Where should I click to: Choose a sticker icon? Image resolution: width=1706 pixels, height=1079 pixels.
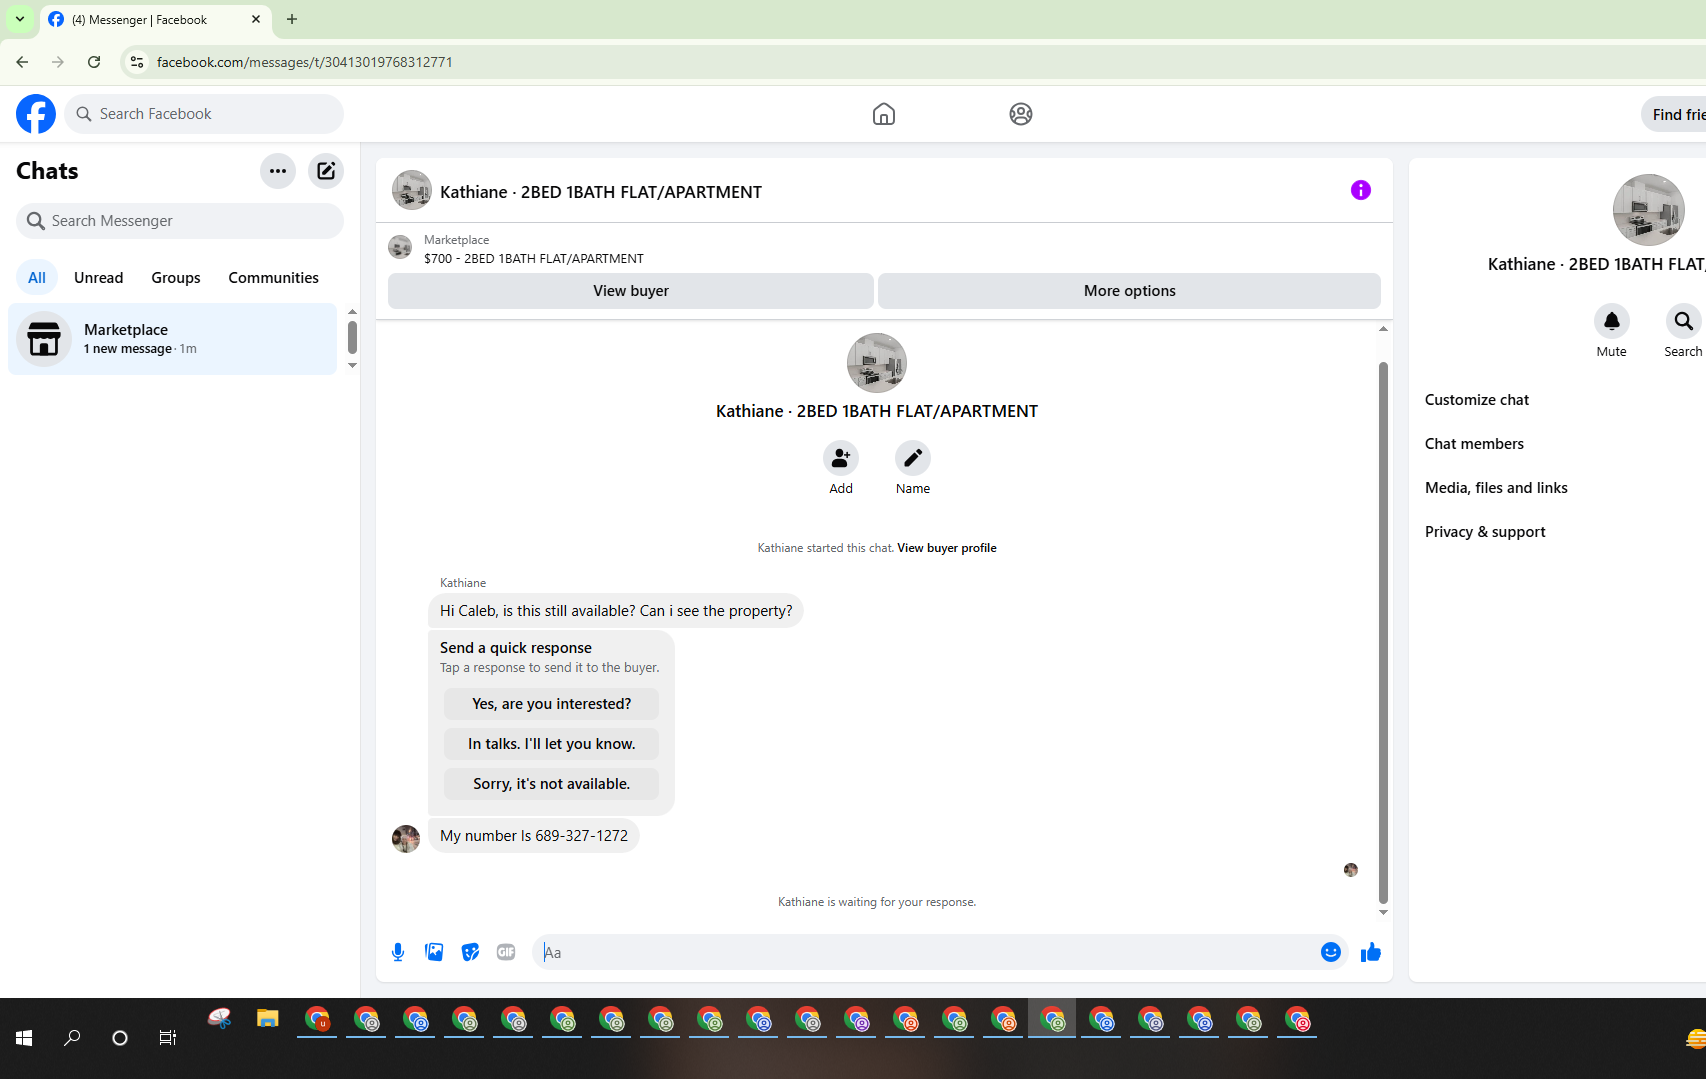pyautogui.click(x=470, y=952)
